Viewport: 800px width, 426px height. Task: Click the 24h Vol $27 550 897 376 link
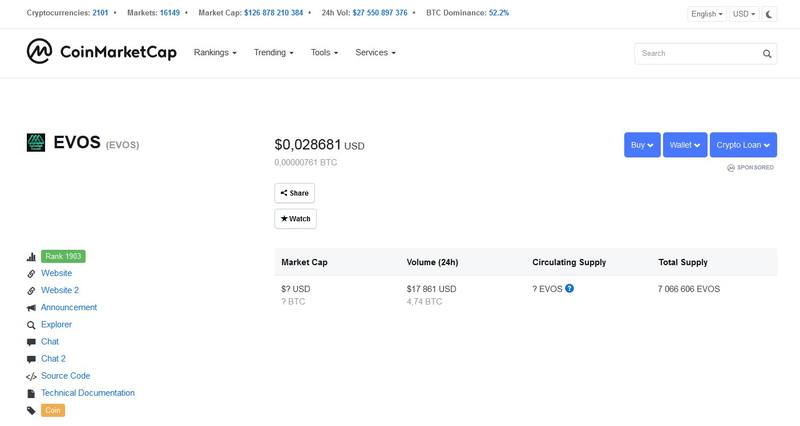pos(380,13)
